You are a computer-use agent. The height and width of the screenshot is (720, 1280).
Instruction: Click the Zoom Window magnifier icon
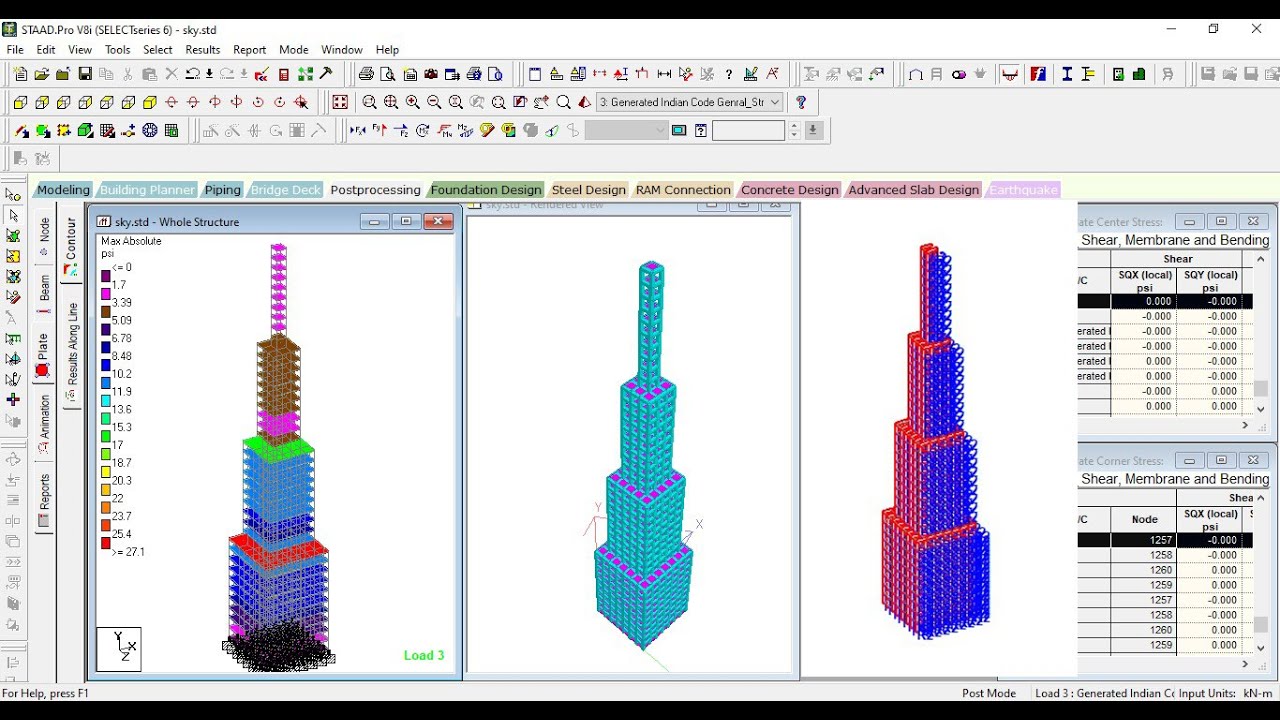click(369, 102)
